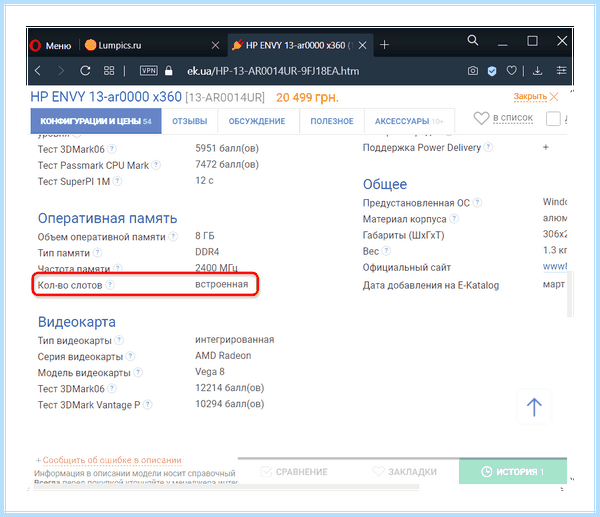This screenshot has height=517, width=600.
Task: Open the Easy Setup sliders icon
Action: coord(561,71)
